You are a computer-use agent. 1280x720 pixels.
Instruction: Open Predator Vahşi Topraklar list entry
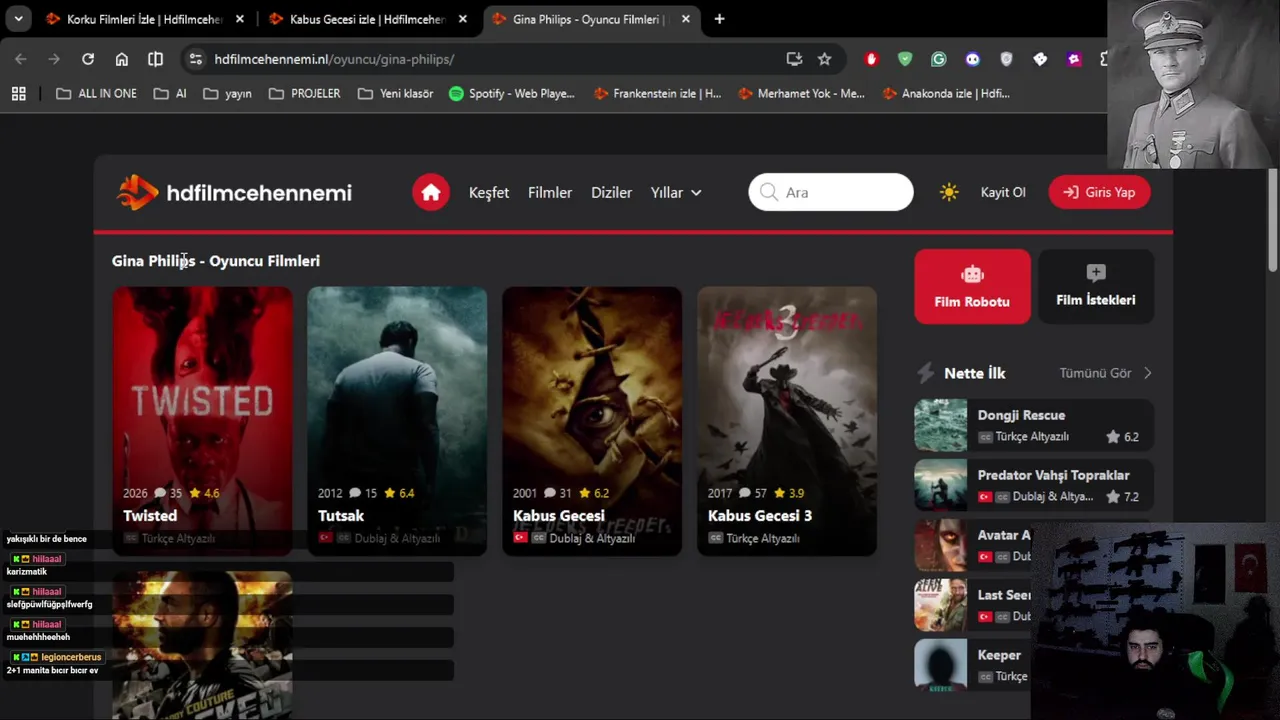click(1034, 485)
